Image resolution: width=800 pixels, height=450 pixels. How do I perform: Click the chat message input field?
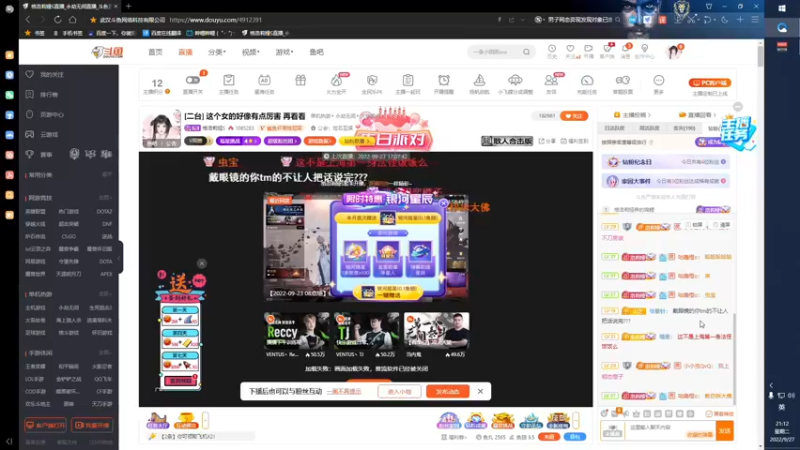pos(669,431)
